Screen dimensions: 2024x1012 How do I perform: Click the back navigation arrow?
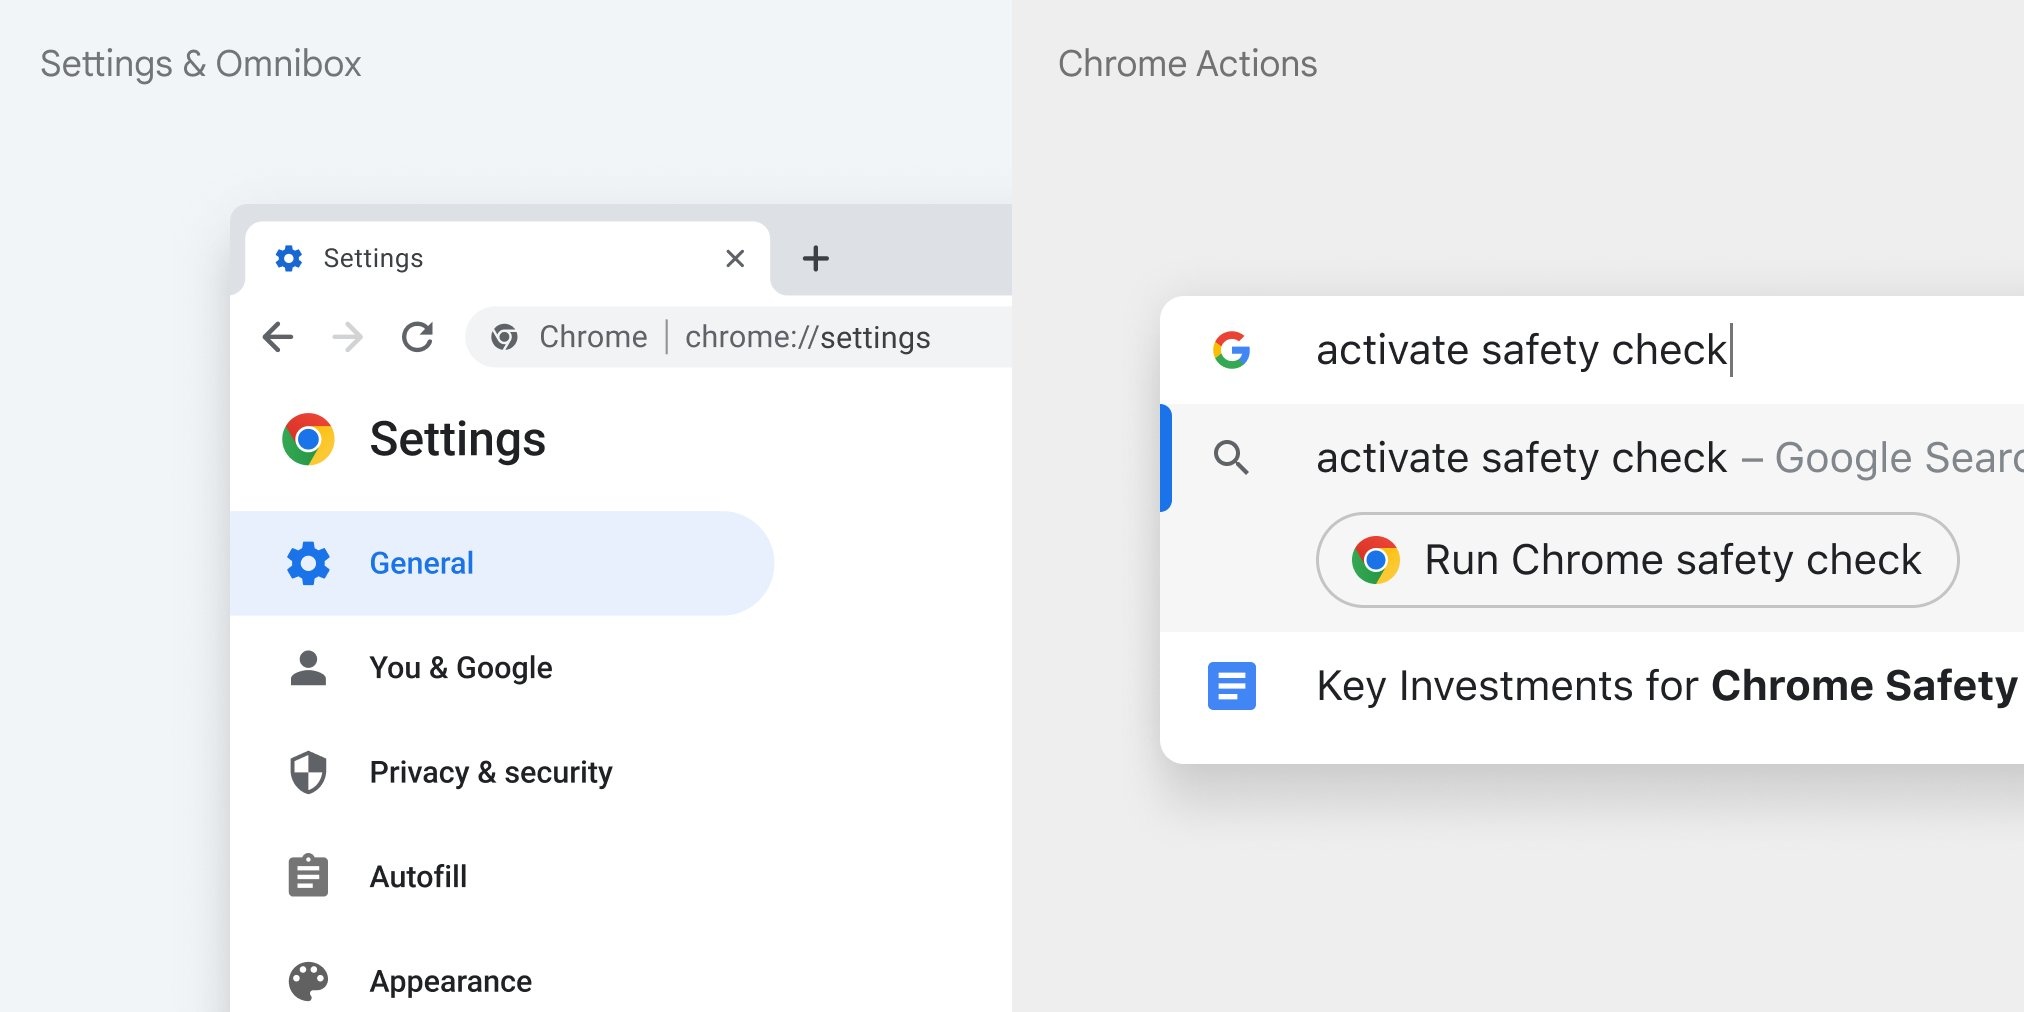(278, 337)
